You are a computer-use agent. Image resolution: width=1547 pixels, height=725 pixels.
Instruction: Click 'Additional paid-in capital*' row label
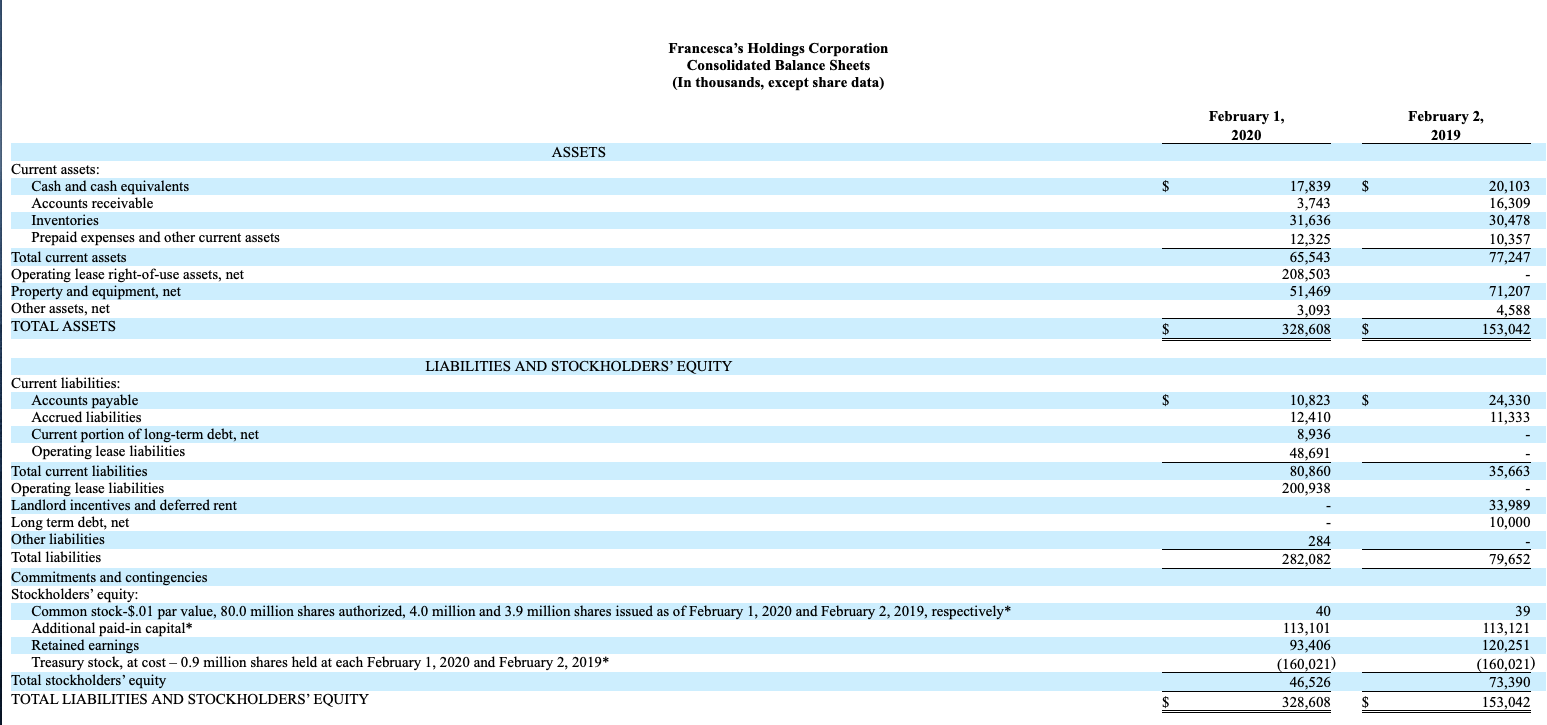111,628
